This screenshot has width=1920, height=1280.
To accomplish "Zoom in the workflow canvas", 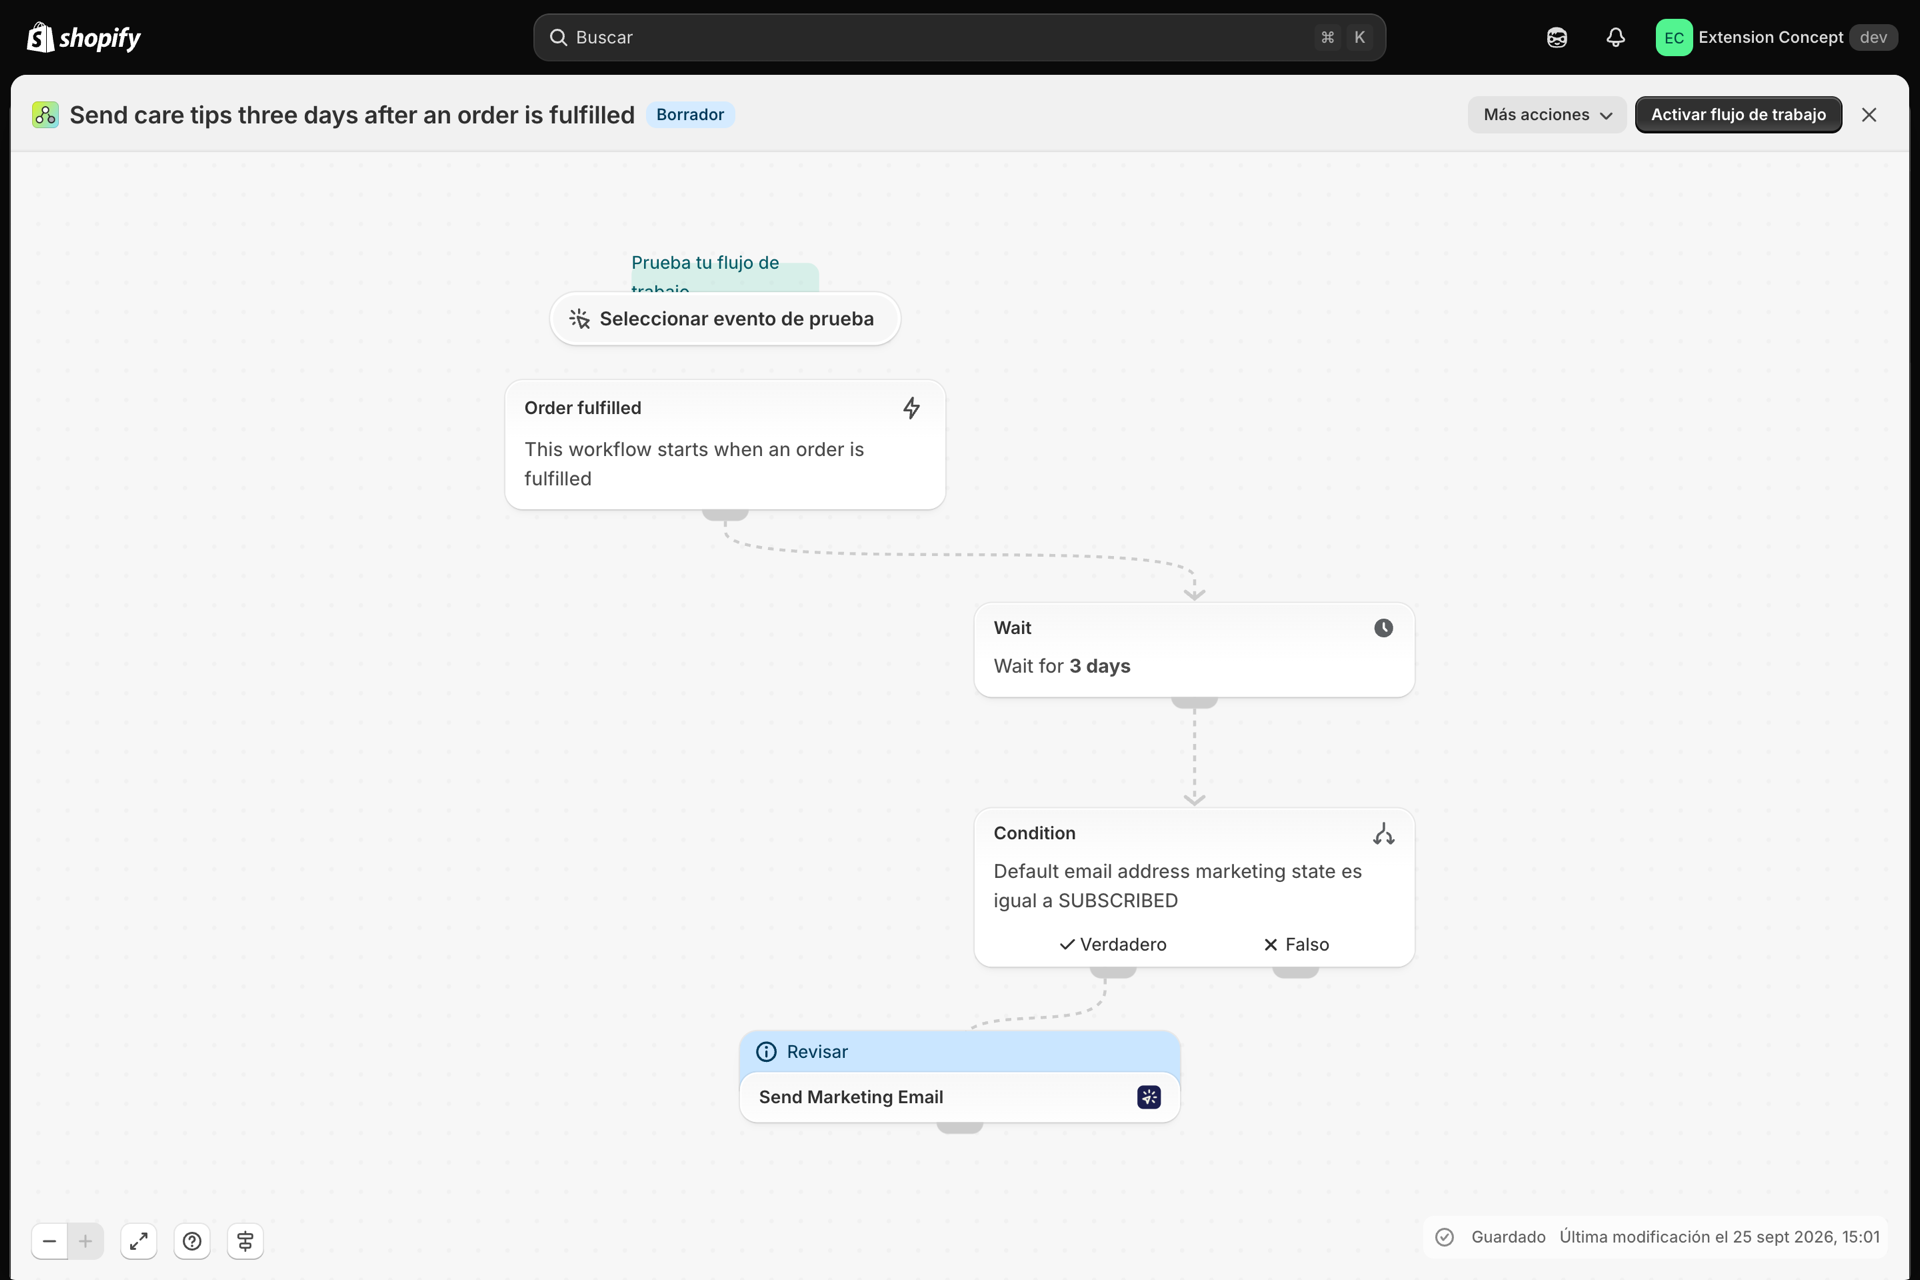I will [86, 1241].
